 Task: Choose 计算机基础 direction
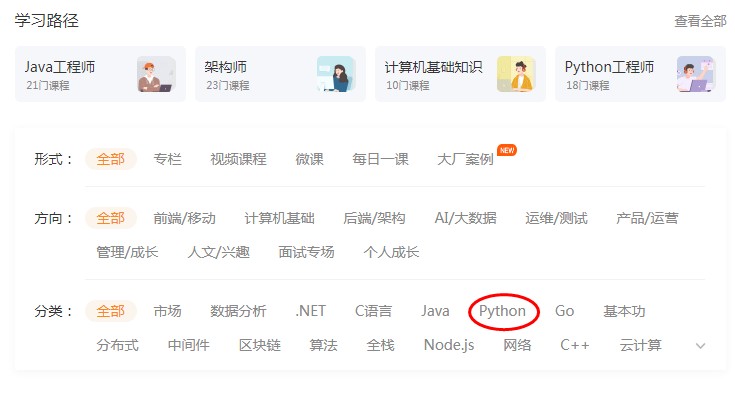tap(279, 218)
